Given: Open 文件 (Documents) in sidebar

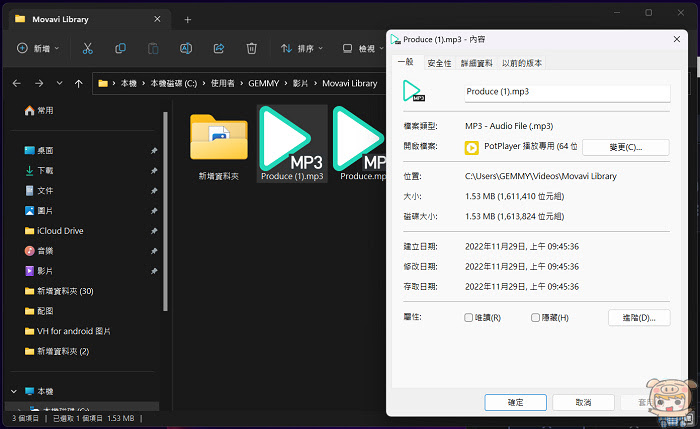Looking at the screenshot, I should pos(39,191).
